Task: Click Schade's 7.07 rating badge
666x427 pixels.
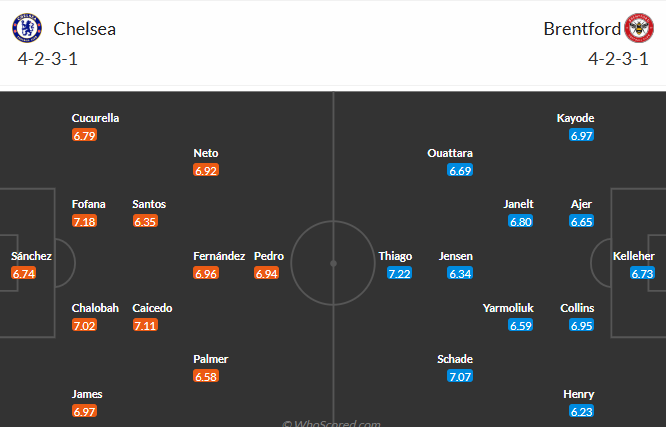Action: (460, 377)
